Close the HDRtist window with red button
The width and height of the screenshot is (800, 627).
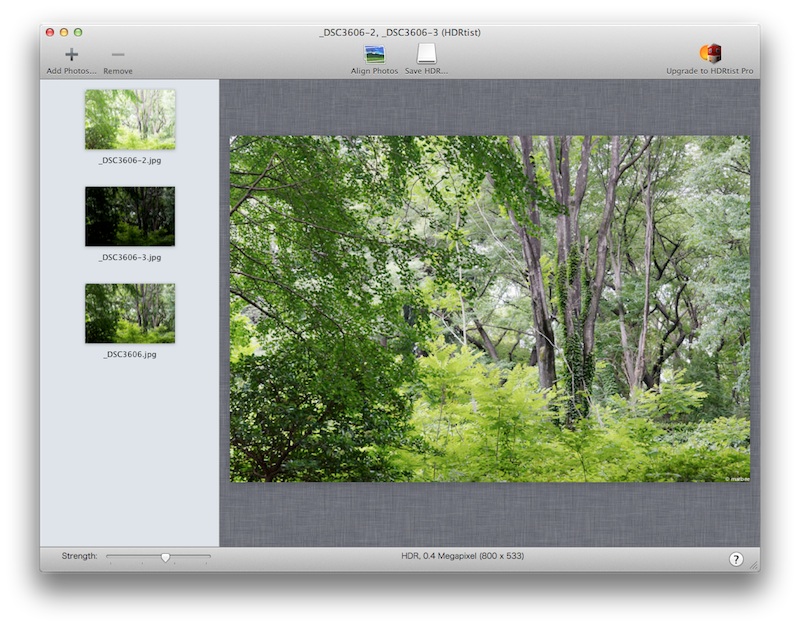coord(50,33)
